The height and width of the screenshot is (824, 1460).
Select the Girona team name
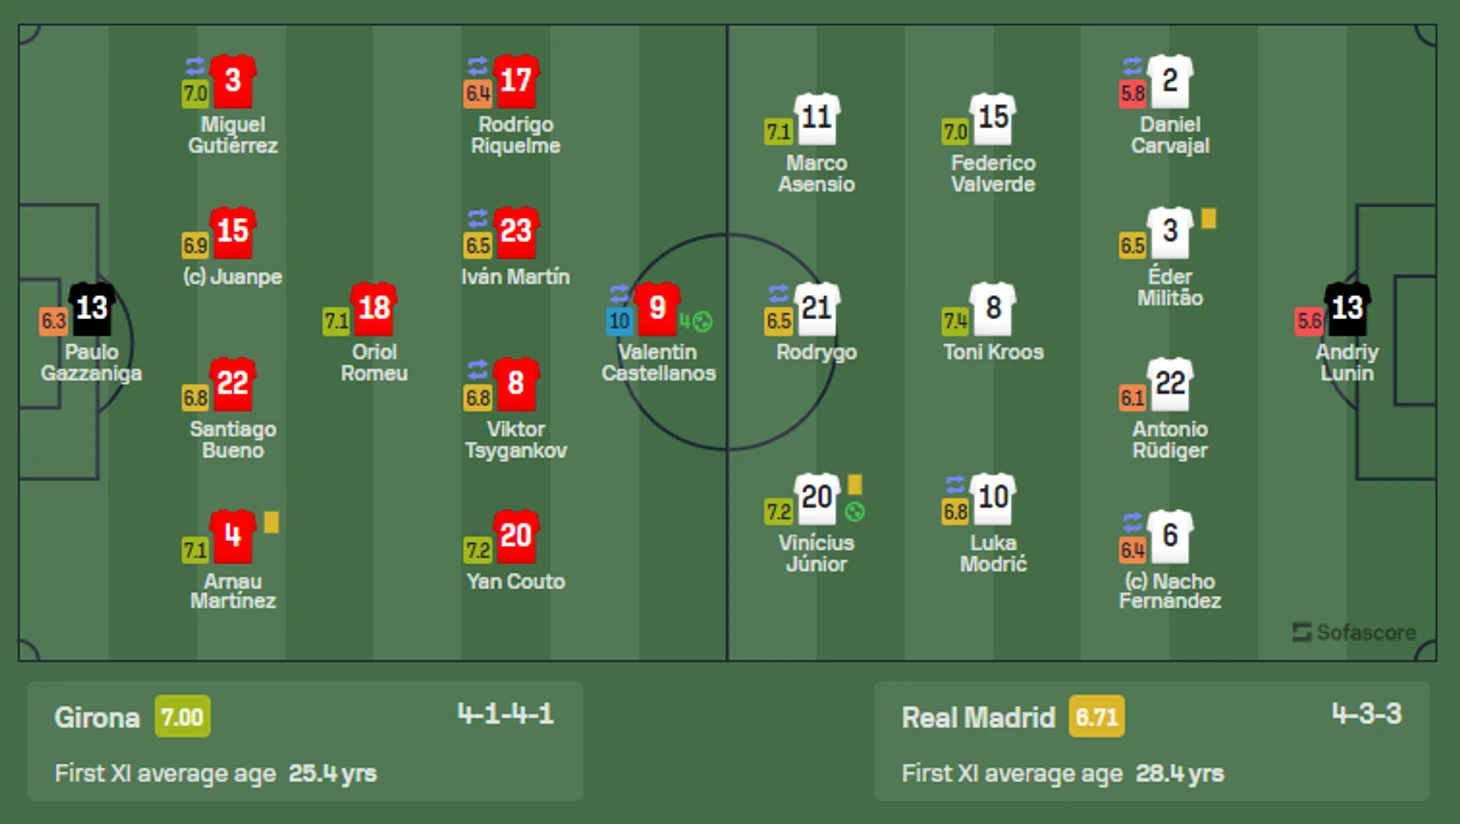pos(97,718)
